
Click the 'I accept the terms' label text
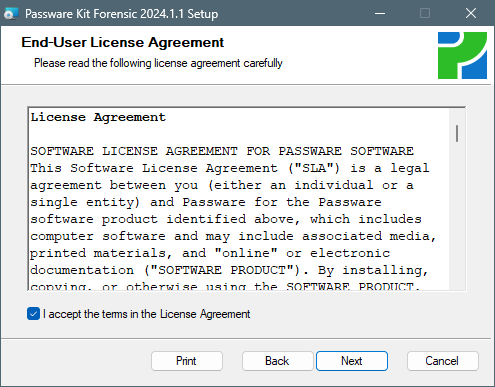pos(147,314)
